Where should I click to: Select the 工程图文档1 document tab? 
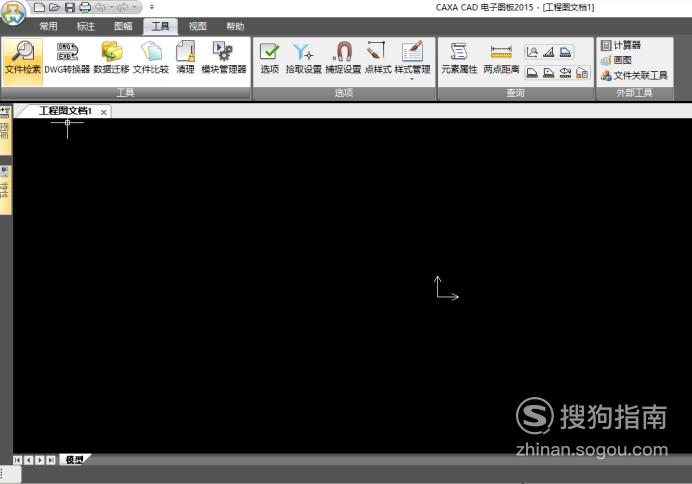click(65, 111)
